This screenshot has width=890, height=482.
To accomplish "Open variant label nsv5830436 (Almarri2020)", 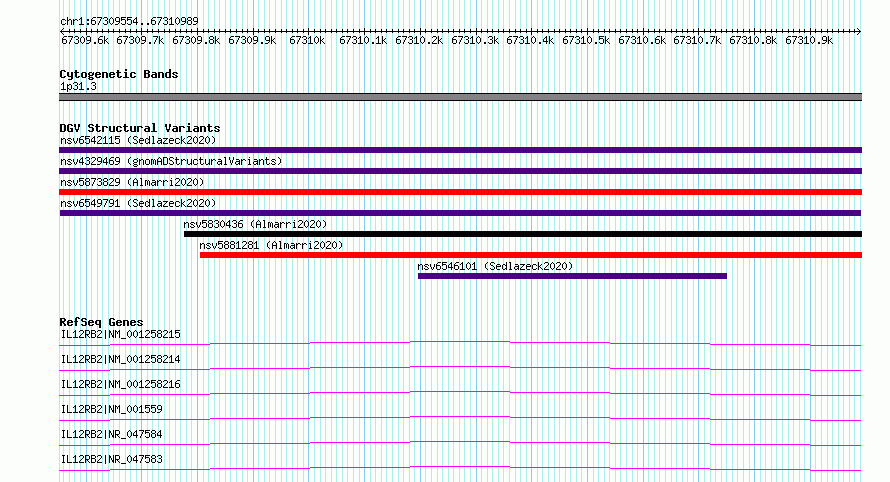I will pyautogui.click(x=255, y=224).
